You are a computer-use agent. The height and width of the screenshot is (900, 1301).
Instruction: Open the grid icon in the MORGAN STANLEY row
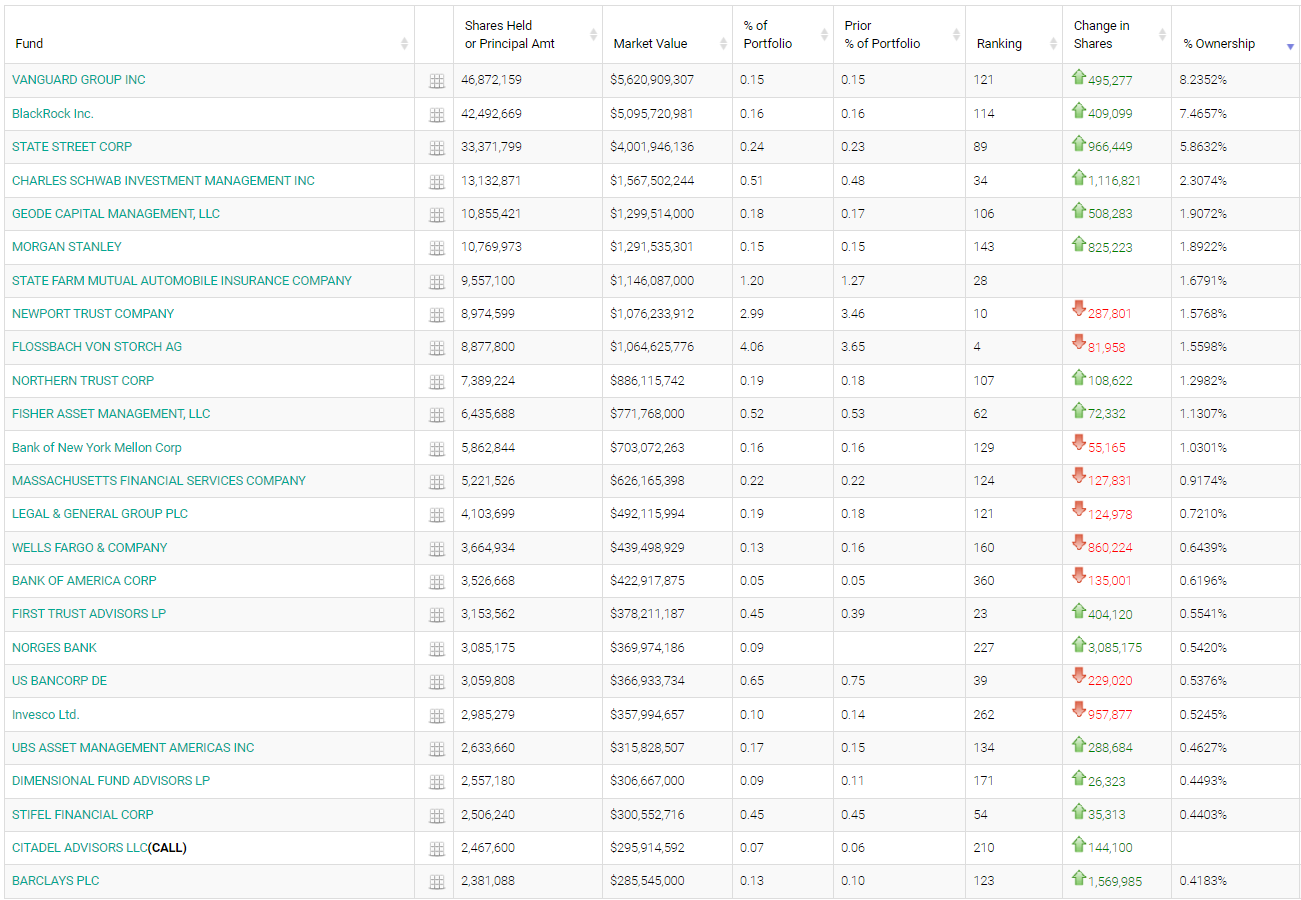click(x=437, y=248)
